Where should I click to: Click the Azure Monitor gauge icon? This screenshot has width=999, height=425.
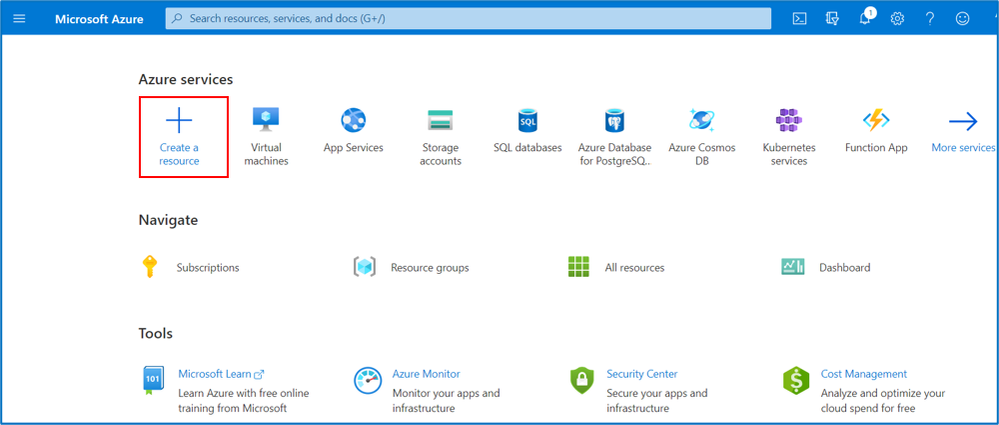[x=368, y=380]
